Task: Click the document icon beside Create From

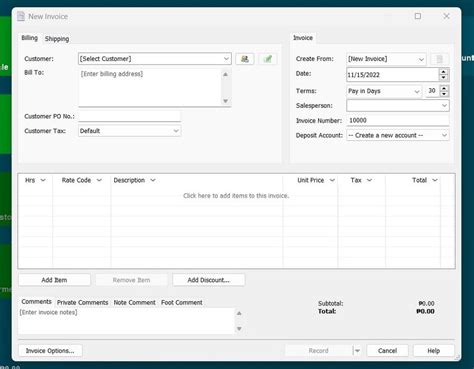Action: (x=439, y=59)
